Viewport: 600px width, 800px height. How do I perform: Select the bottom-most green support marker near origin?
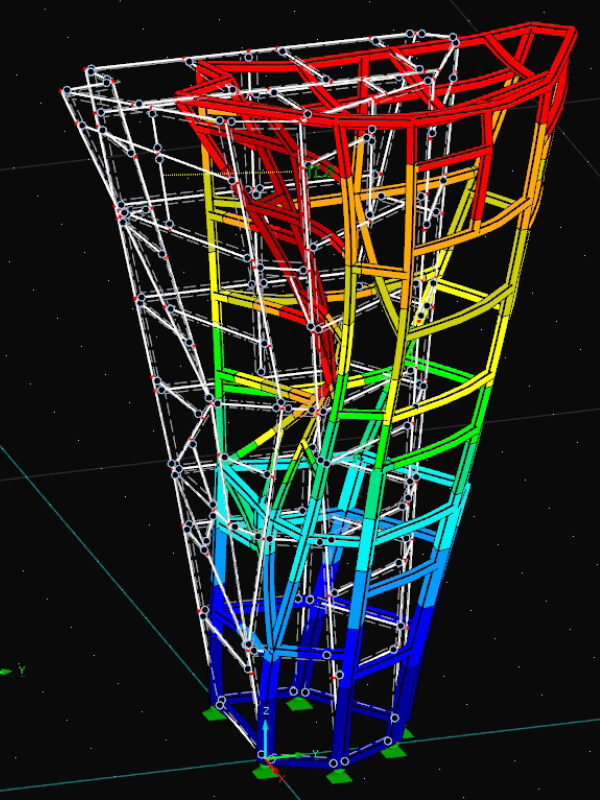(265, 771)
